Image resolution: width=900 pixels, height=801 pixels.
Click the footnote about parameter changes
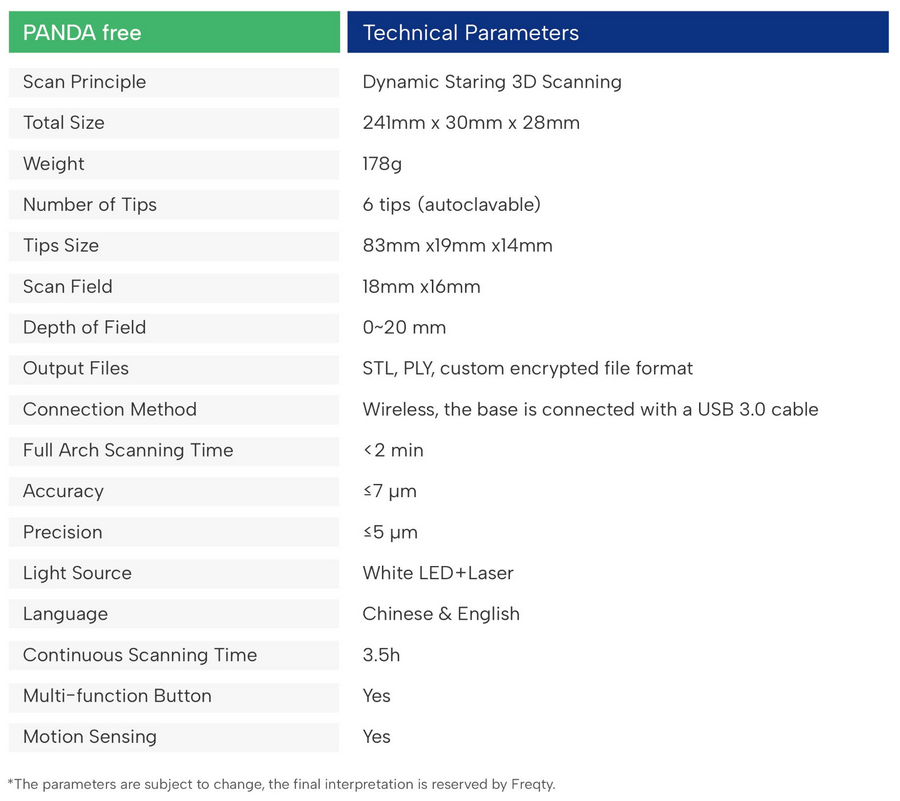[281, 784]
